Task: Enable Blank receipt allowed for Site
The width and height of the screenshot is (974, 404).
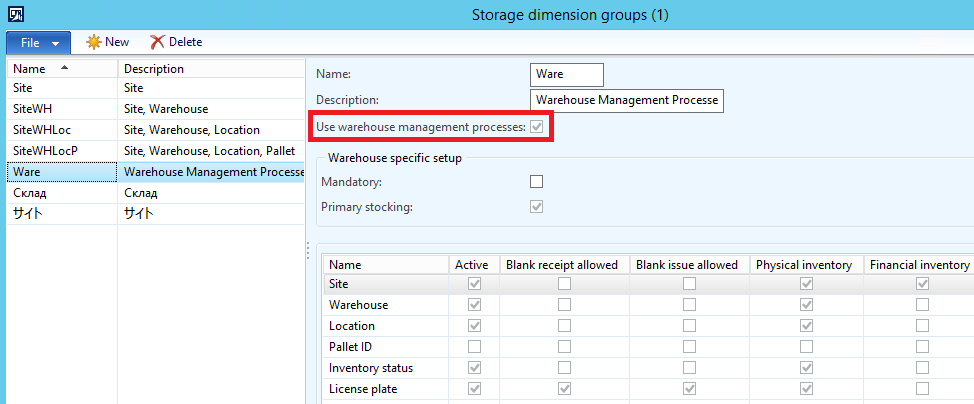Action: (x=565, y=284)
